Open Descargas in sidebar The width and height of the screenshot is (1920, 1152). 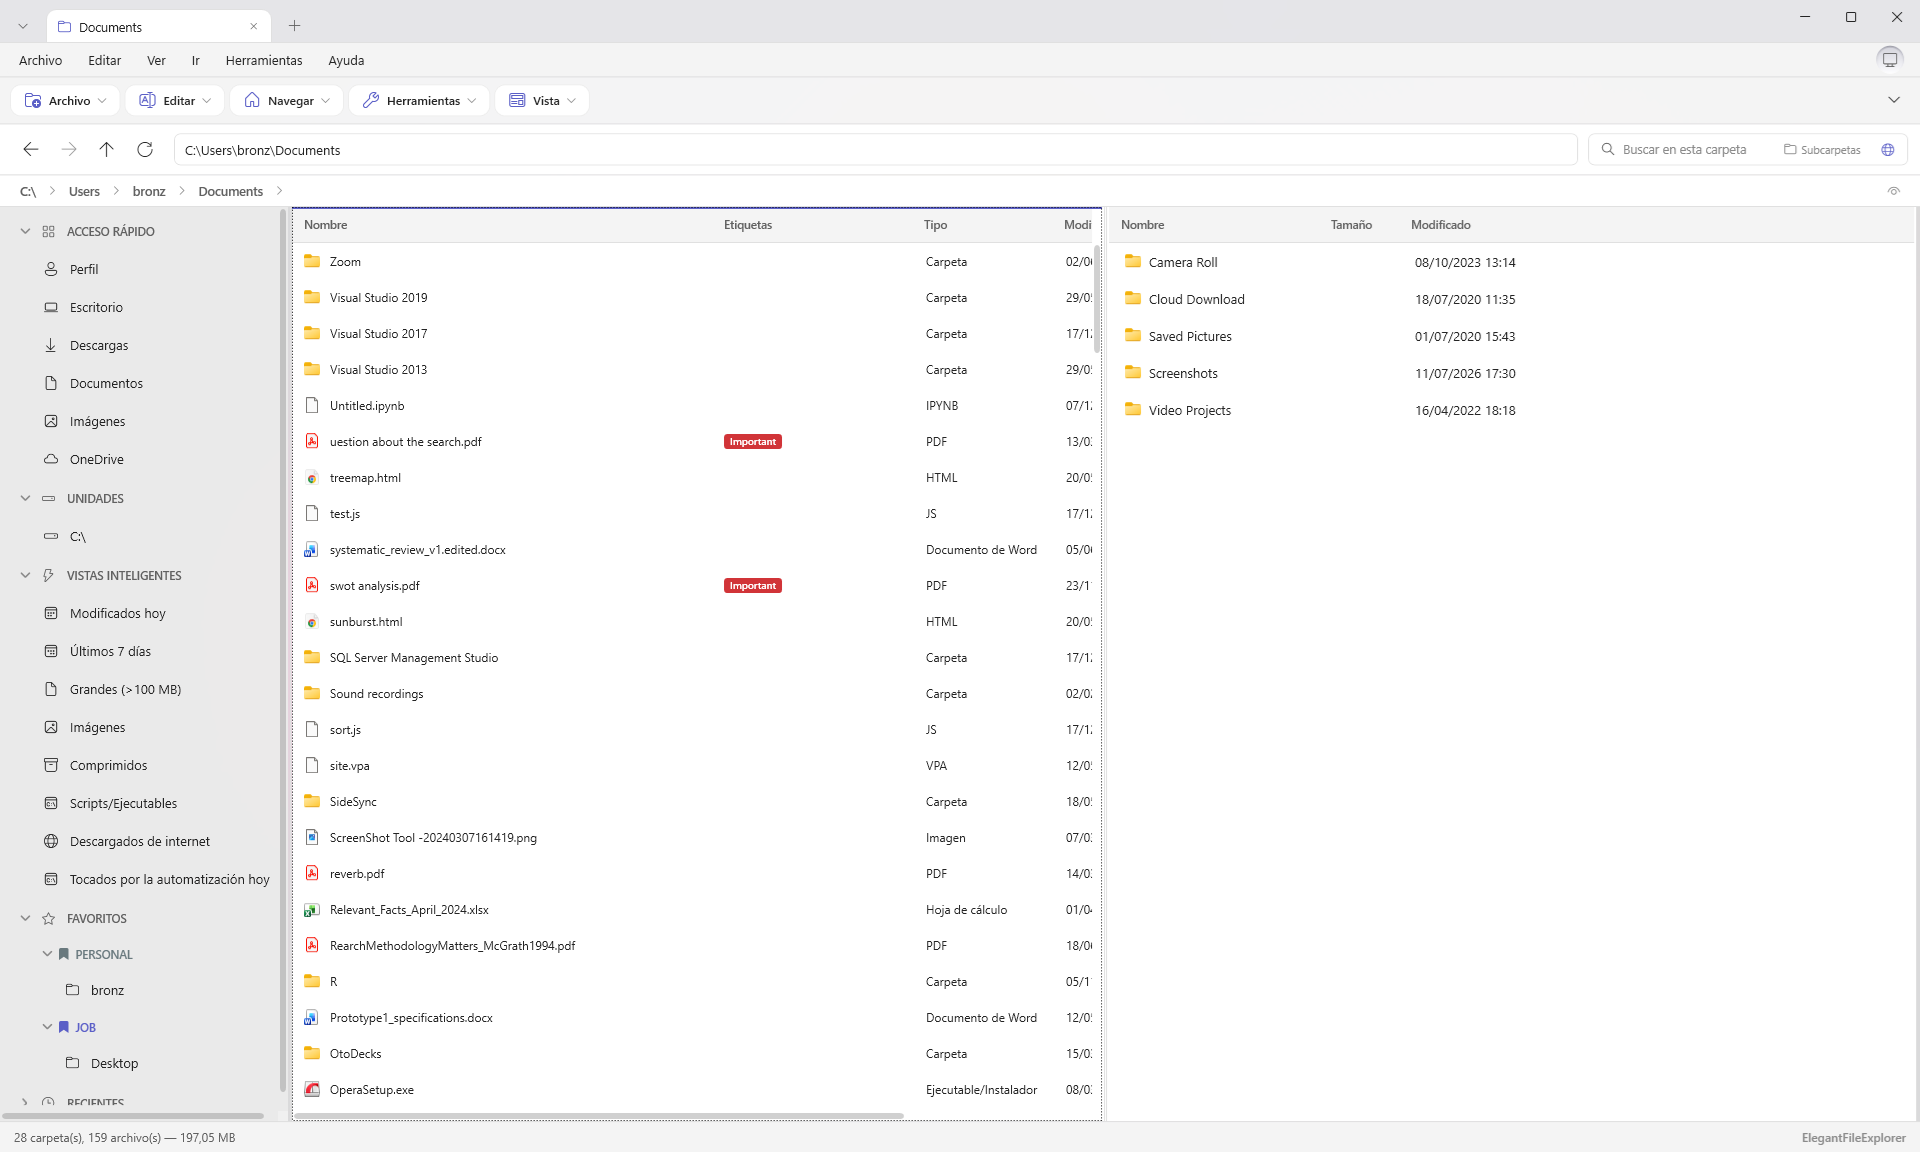tap(99, 345)
